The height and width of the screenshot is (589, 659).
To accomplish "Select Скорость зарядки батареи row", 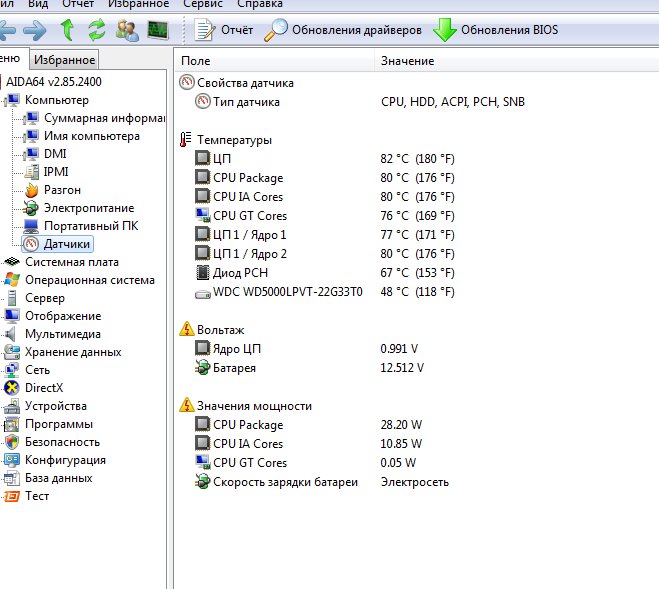I will pos(322,482).
